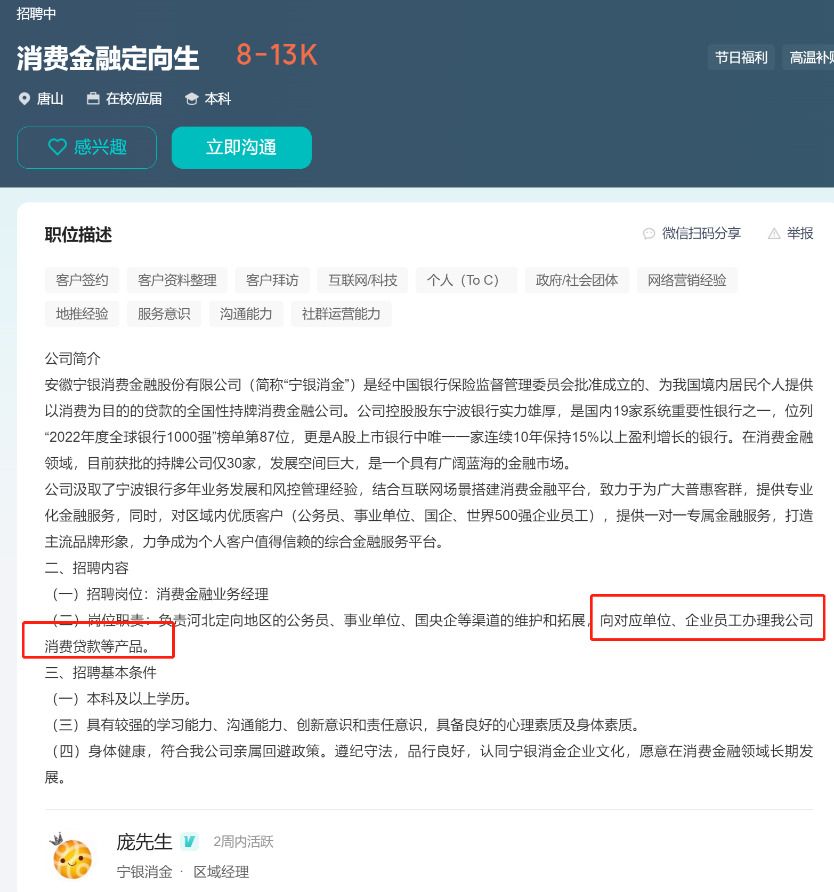Click the warning triangle report icon
Viewport: 834px width, 892px height.
(x=774, y=234)
